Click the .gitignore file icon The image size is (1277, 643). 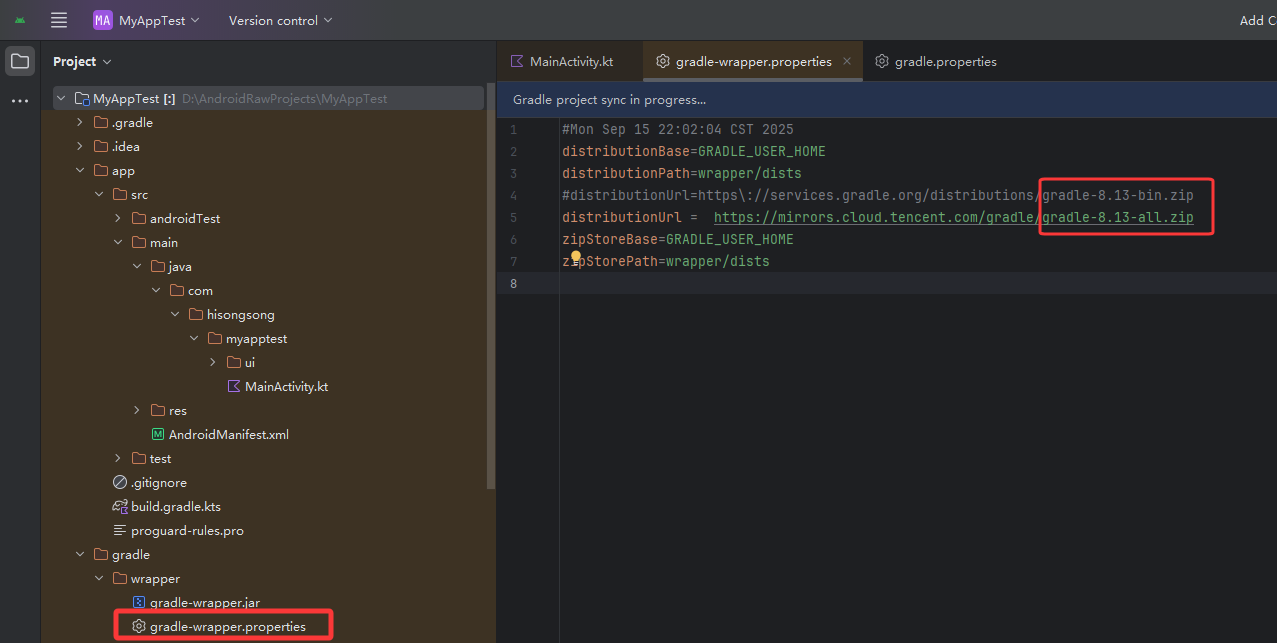pyautogui.click(x=120, y=483)
